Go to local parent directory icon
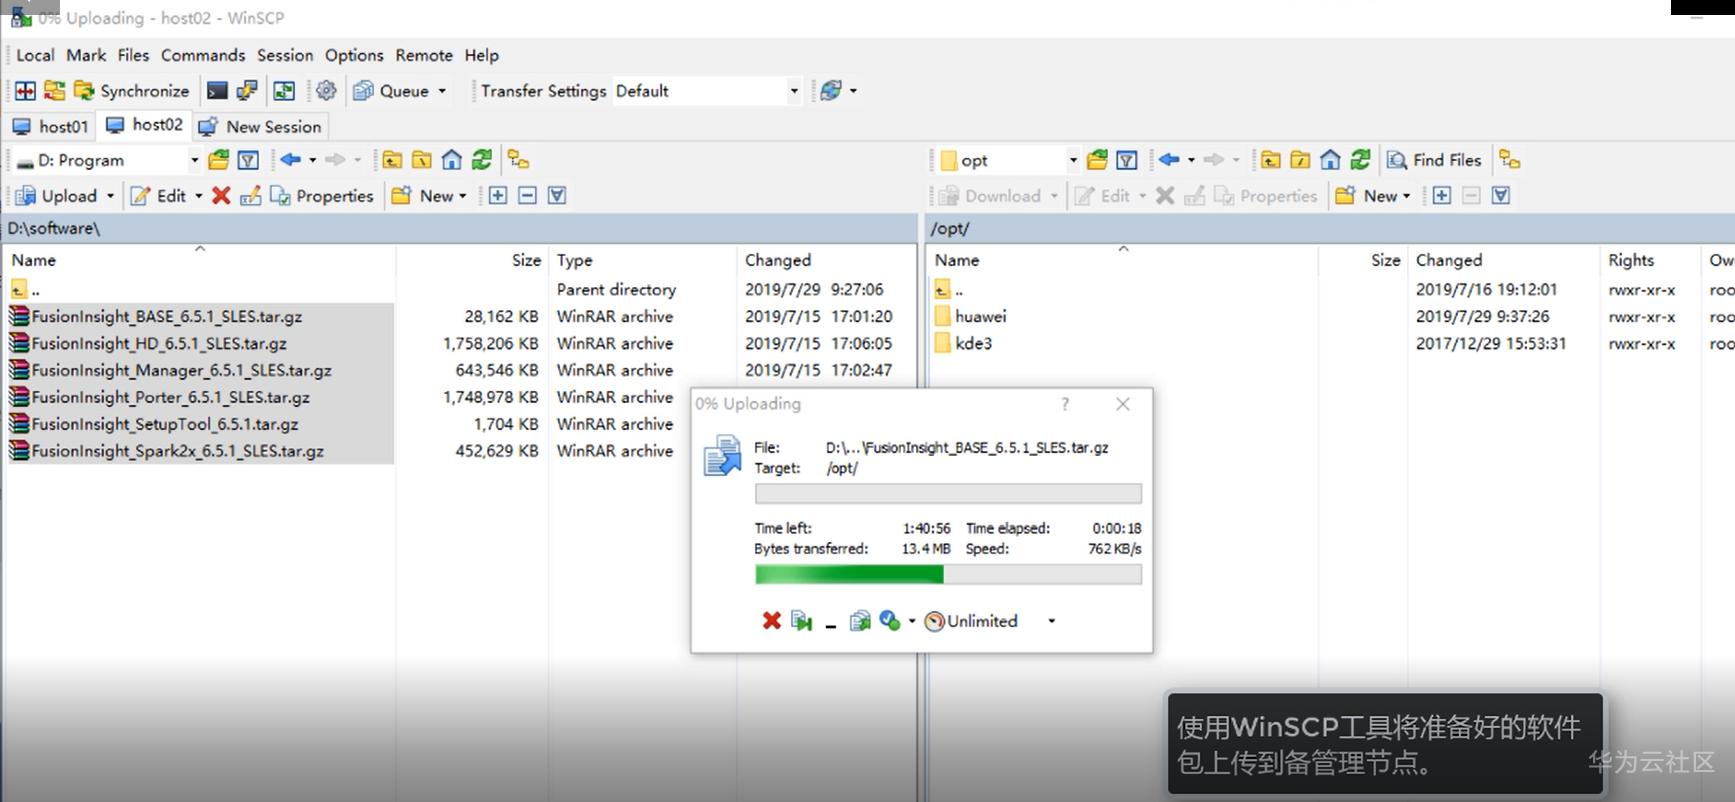Screen dimensions: 1735x802 coord(392,160)
